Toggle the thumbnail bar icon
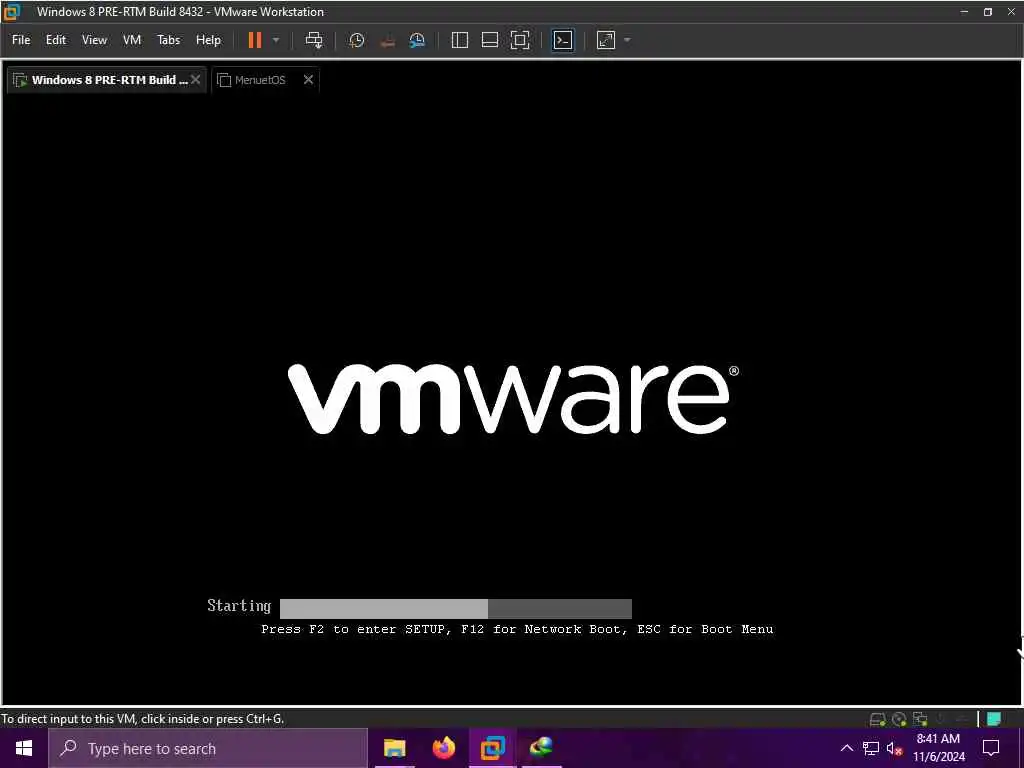 (x=490, y=40)
